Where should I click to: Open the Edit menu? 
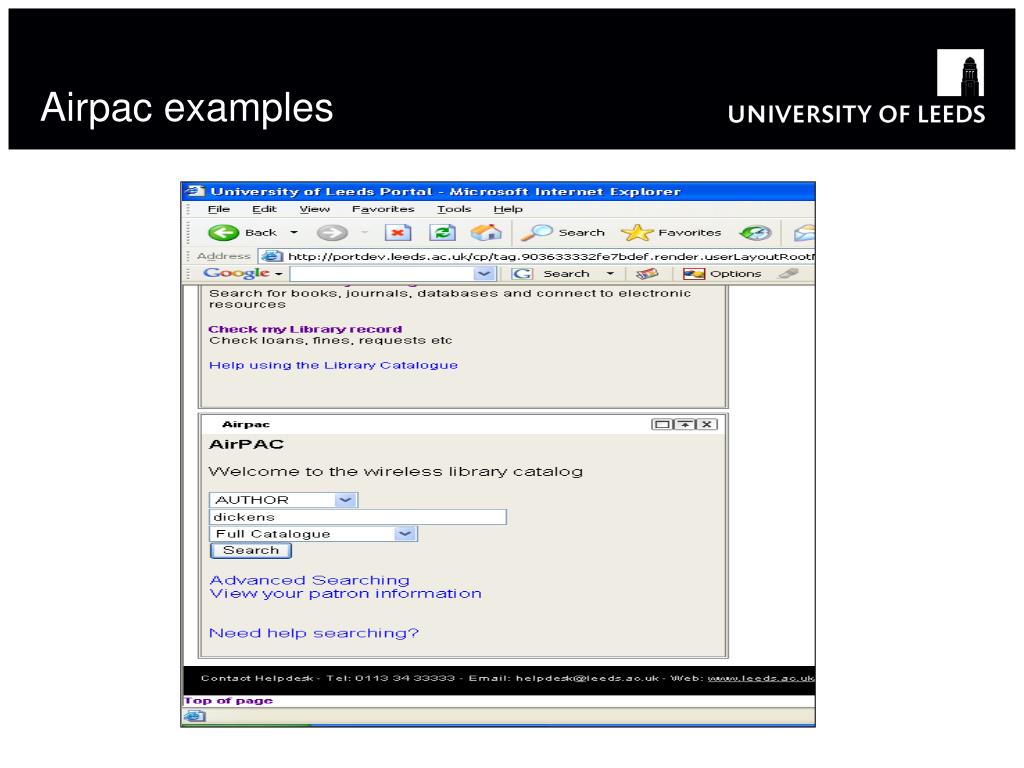[x=264, y=209]
